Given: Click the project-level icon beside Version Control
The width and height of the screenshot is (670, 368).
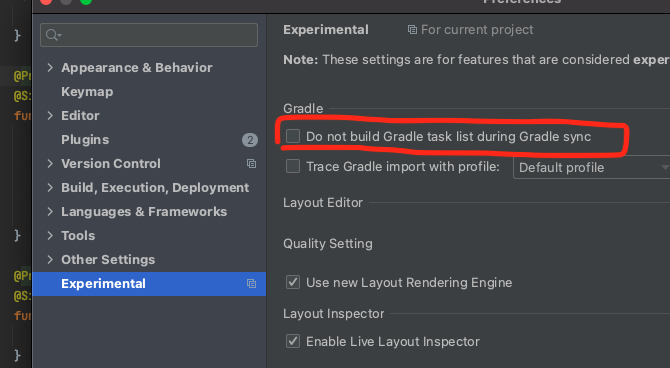Looking at the screenshot, I should [x=251, y=164].
